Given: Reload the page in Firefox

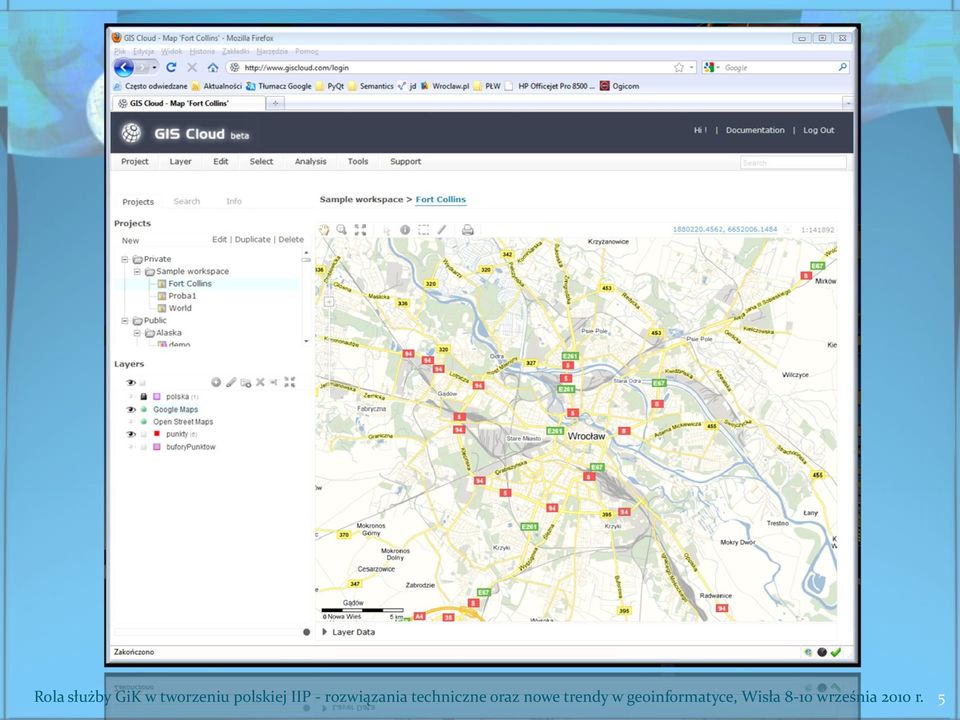Looking at the screenshot, I should point(171,67).
